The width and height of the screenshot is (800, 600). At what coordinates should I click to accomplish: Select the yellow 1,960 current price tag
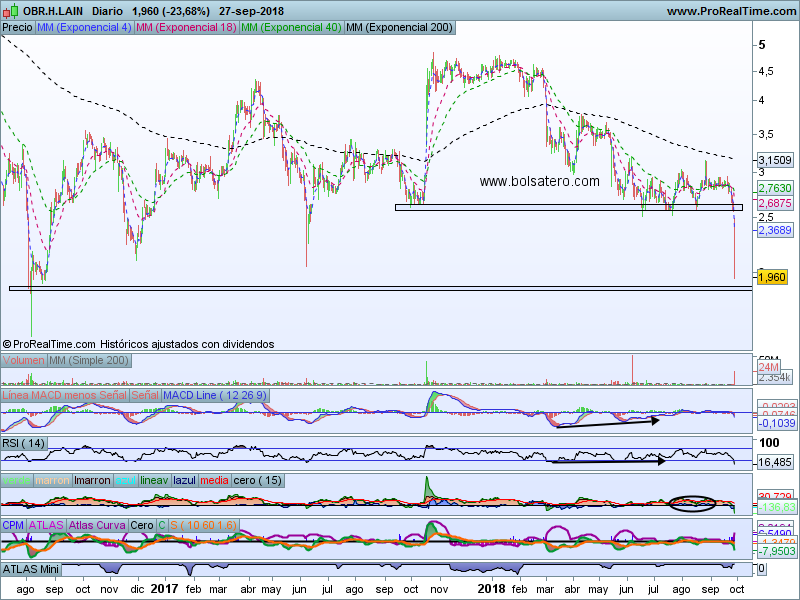(x=772, y=277)
